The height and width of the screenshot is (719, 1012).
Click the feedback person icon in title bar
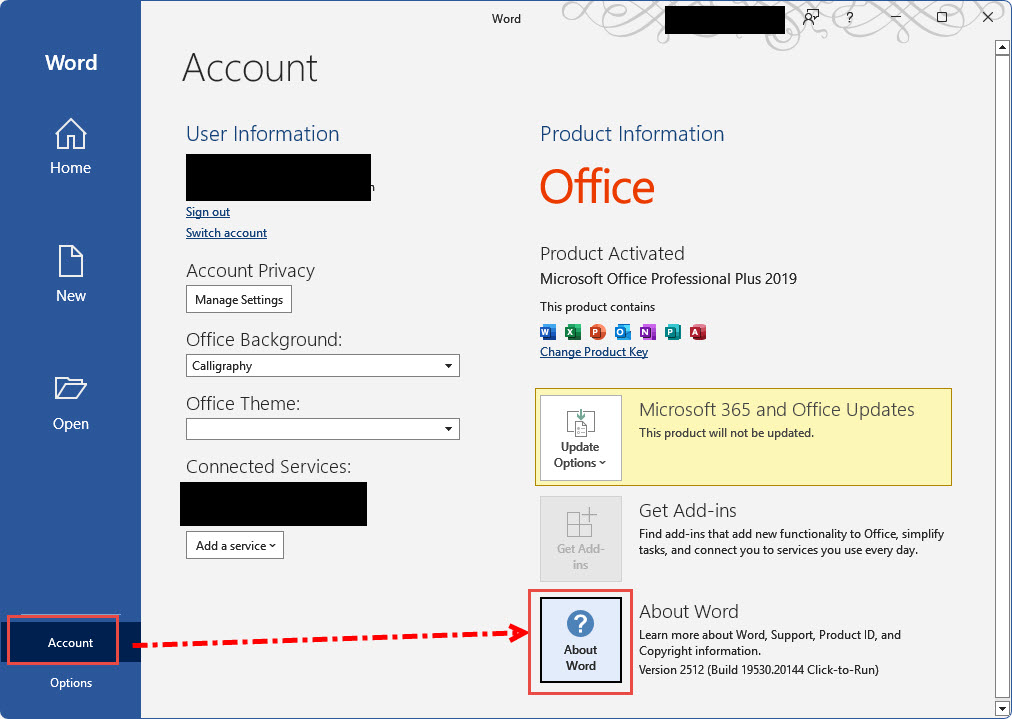811,18
